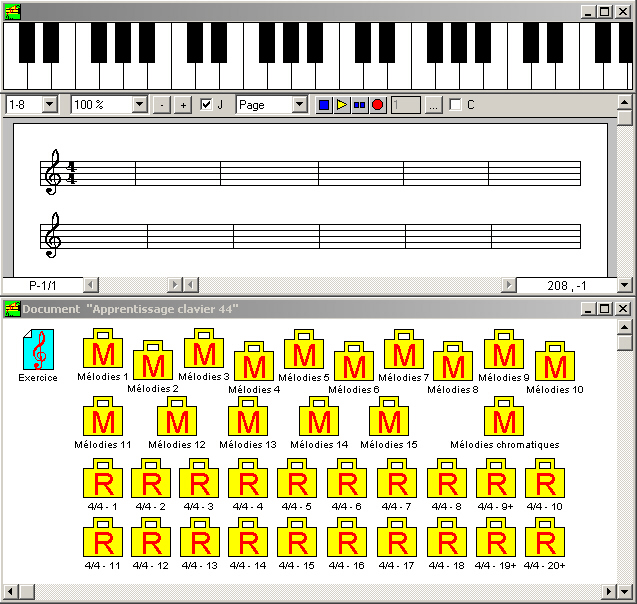Image resolution: width=637 pixels, height=604 pixels.
Task: Open the Mélodies 15 bag icon
Action: click(389, 416)
